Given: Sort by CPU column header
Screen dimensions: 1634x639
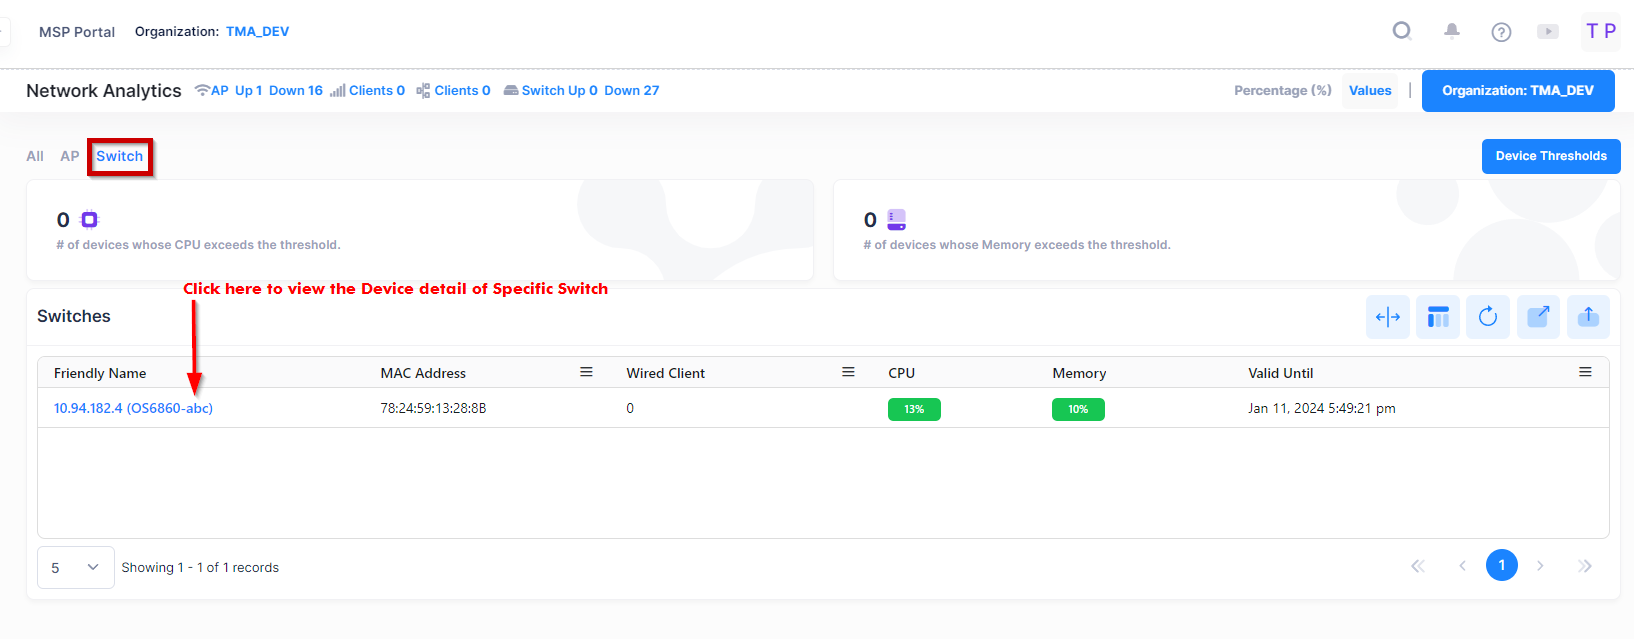Looking at the screenshot, I should point(902,373).
